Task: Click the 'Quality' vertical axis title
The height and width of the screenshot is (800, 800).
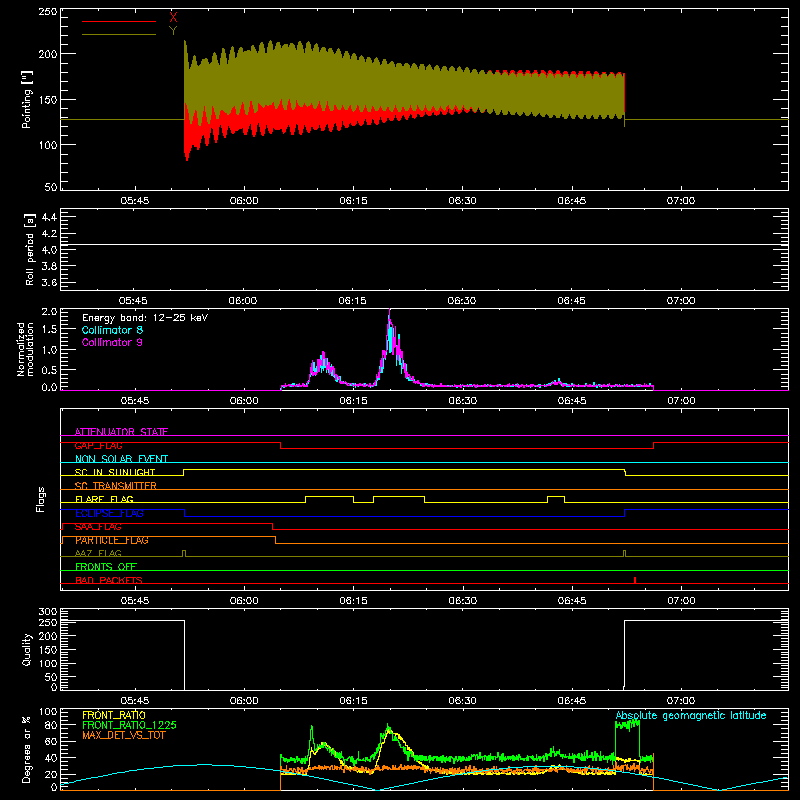Action: pyautogui.click(x=27, y=649)
